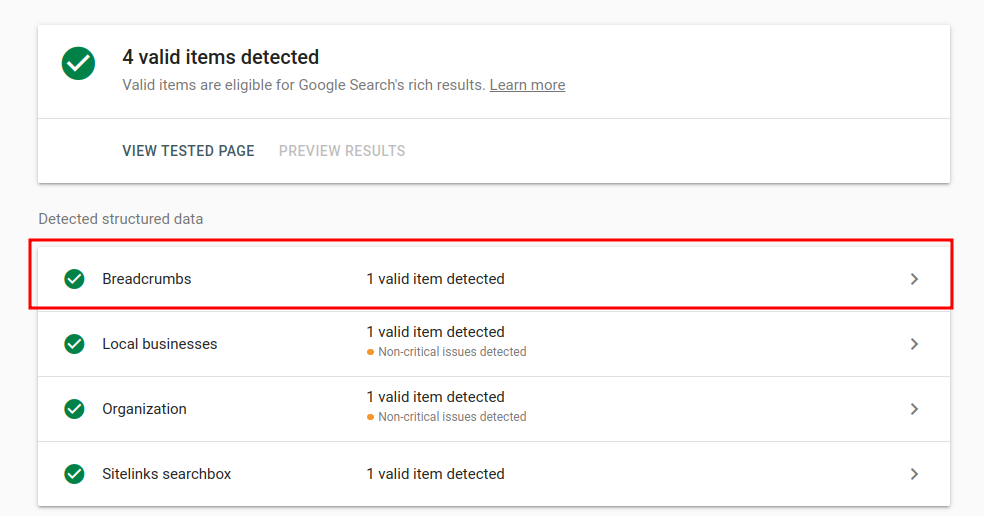The image size is (984, 516).
Task: Select the Breadcrumbs structured data label
Action: coord(146,279)
